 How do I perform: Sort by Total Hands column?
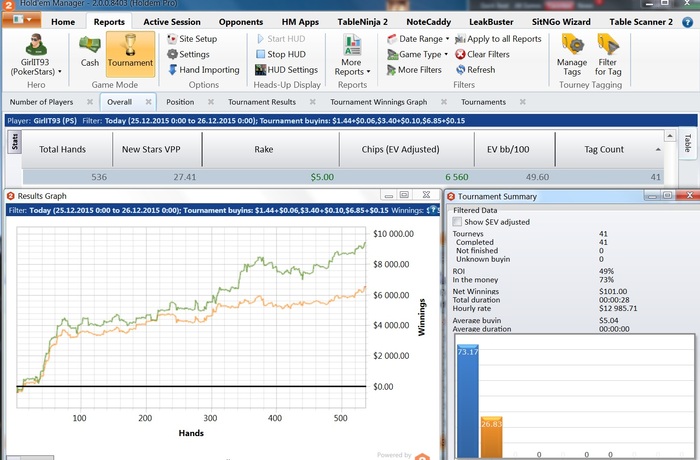pyautogui.click(x=67, y=150)
